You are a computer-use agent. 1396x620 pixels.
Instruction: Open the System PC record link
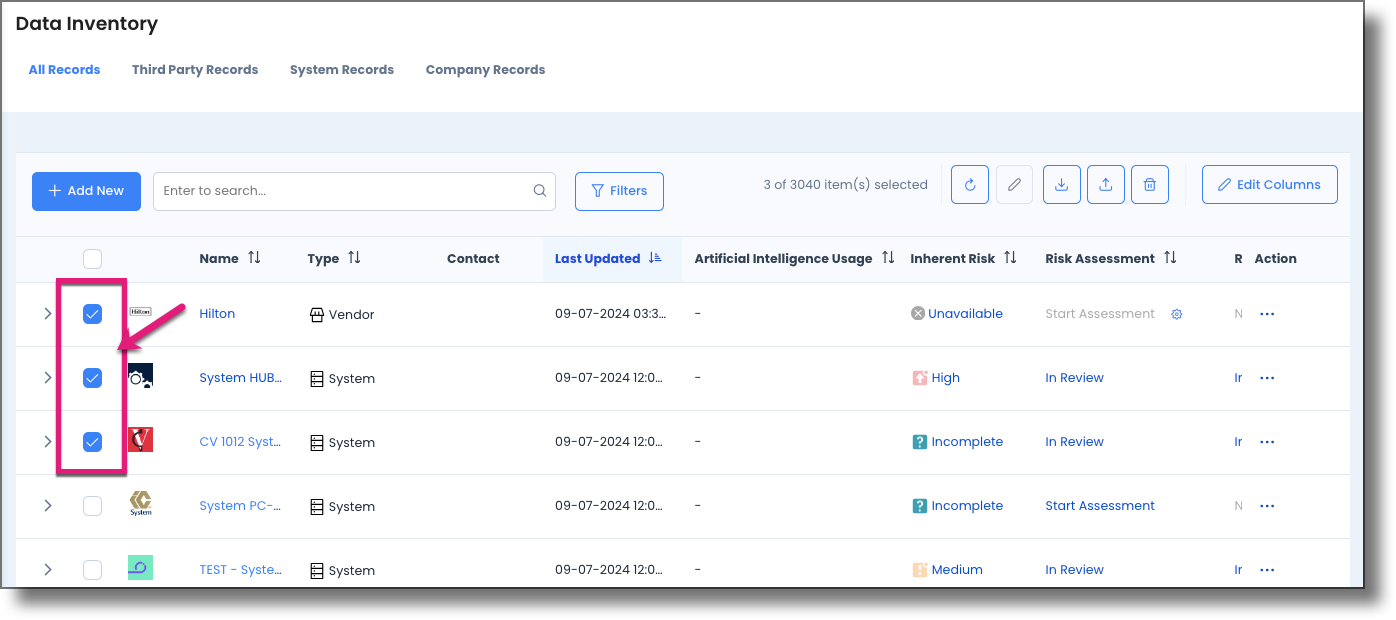click(240, 506)
